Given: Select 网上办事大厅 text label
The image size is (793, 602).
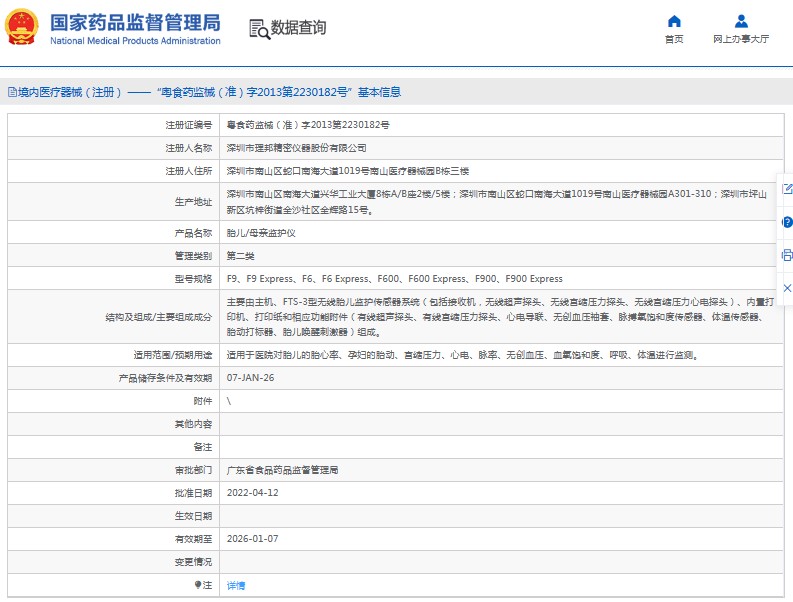Looking at the screenshot, I should tap(741, 40).
